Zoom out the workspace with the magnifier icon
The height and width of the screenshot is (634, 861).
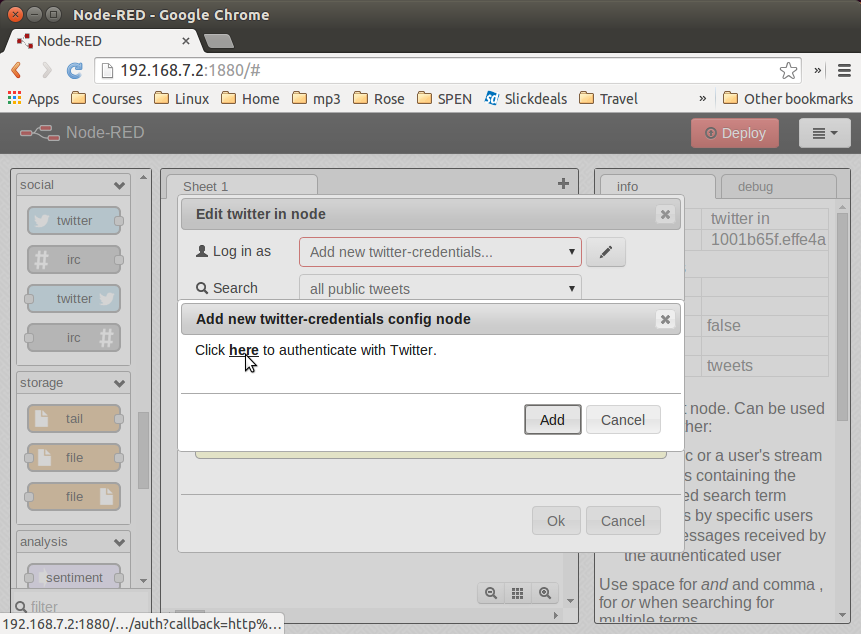point(490,592)
